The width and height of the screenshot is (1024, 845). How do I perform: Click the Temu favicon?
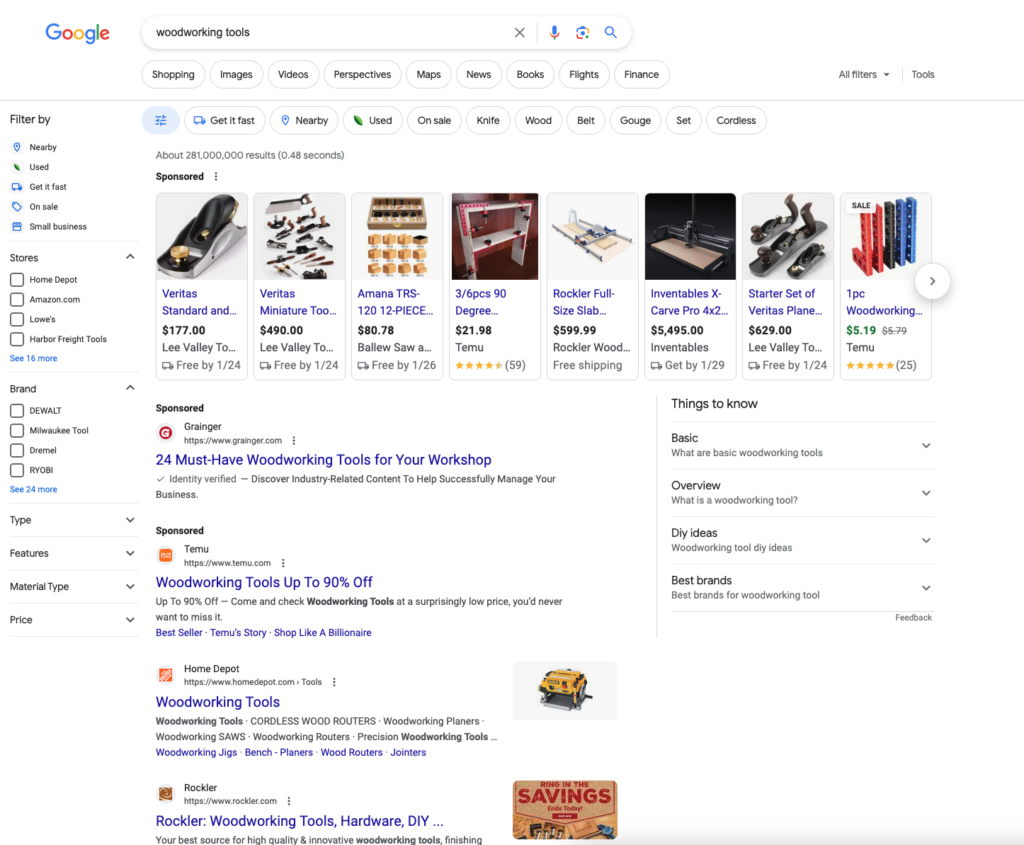click(x=166, y=556)
